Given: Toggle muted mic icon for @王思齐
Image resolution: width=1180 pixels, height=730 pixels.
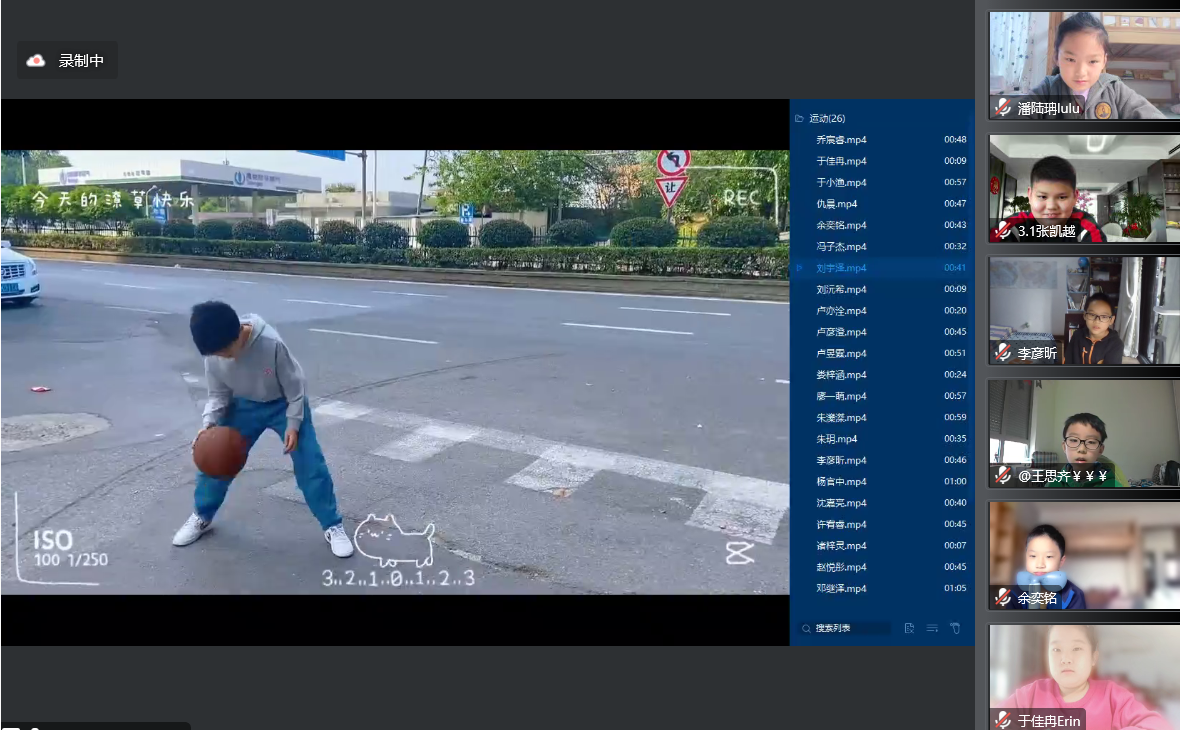Looking at the screenshot, I should pyautogui.click(x=1003, y=475).
